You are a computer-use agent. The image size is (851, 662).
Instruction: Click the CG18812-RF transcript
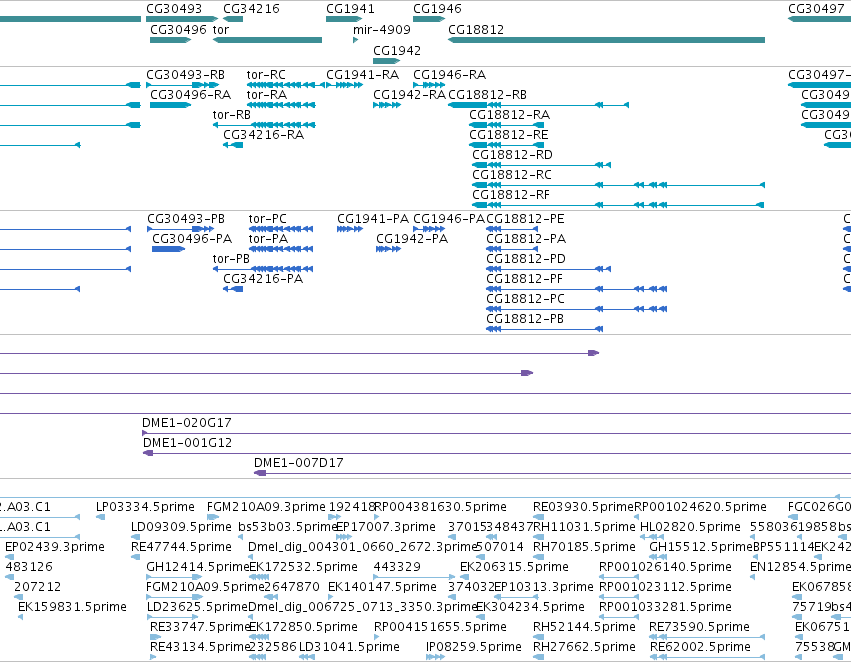coord(619,205)
